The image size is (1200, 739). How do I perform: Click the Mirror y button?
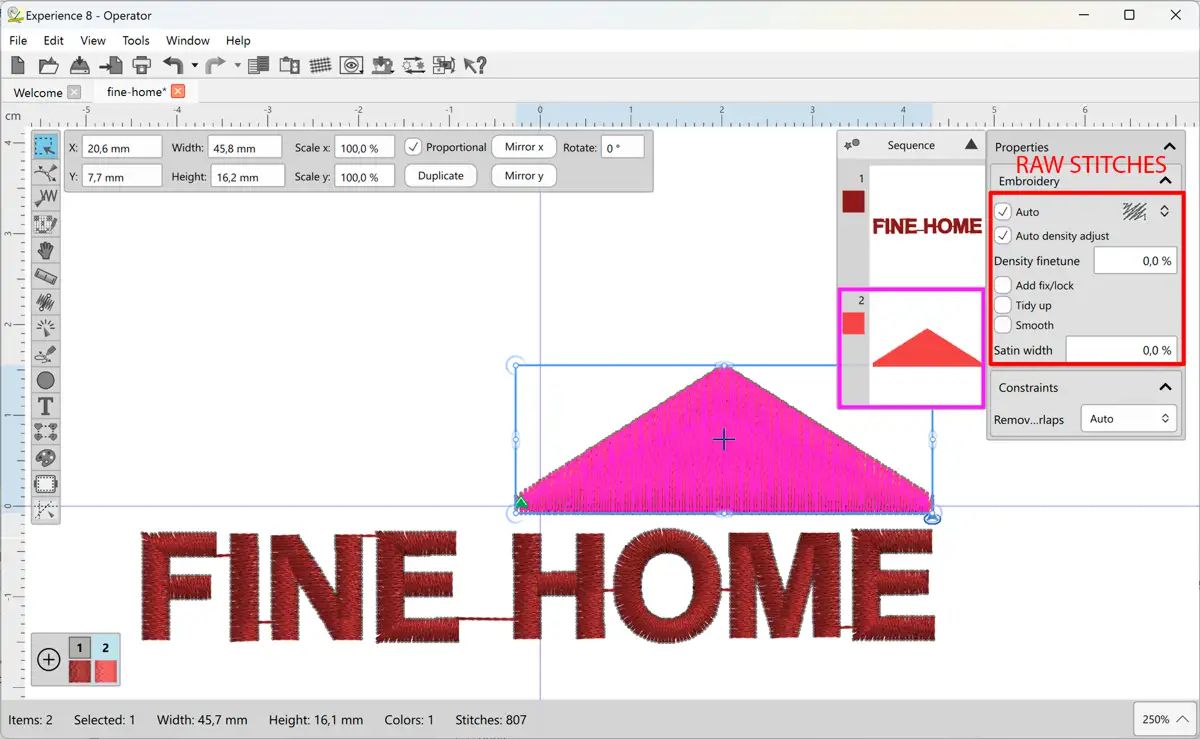click(x=524, y=176)
